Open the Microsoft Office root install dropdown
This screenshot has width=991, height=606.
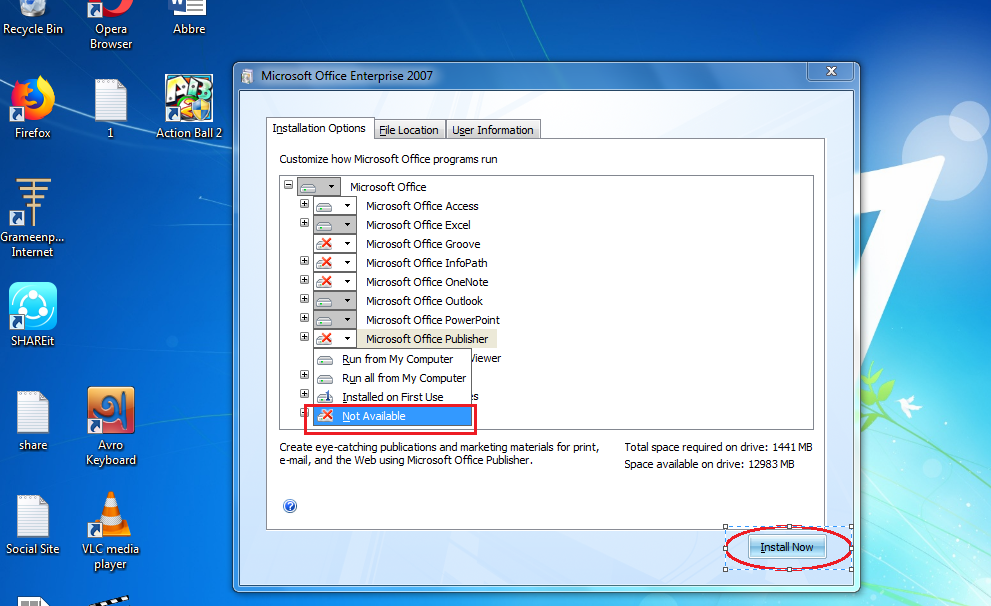(x=319, y=187)
